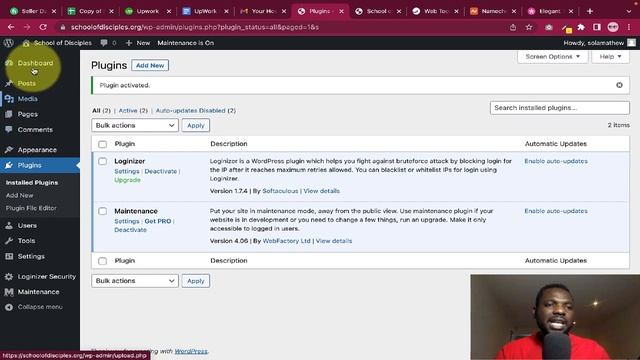This screenshot has height=360, width=640.
Task: Open the Plugin File Editor submenu
Action: [31, 208]
